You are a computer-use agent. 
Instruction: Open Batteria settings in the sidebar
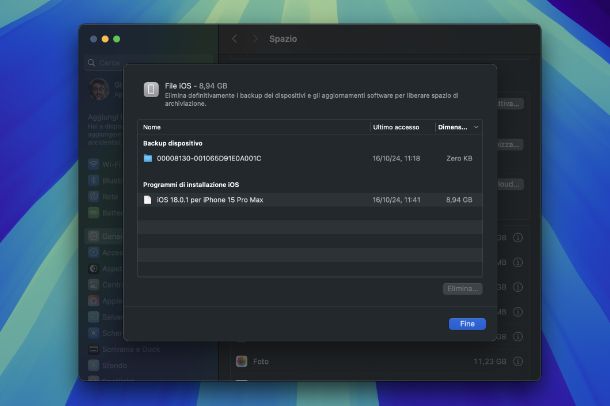pos(104,213)
